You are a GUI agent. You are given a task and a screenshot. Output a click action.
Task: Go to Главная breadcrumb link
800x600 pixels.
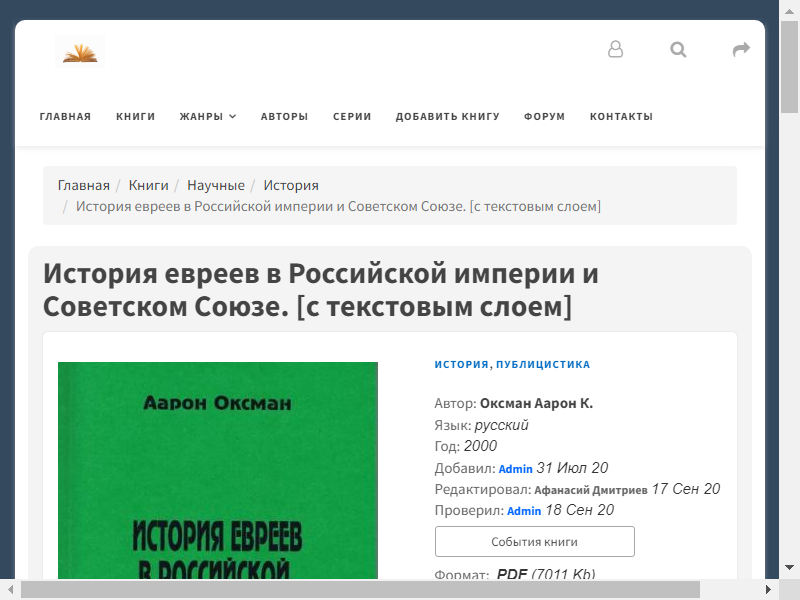click(x=84, y=185)
